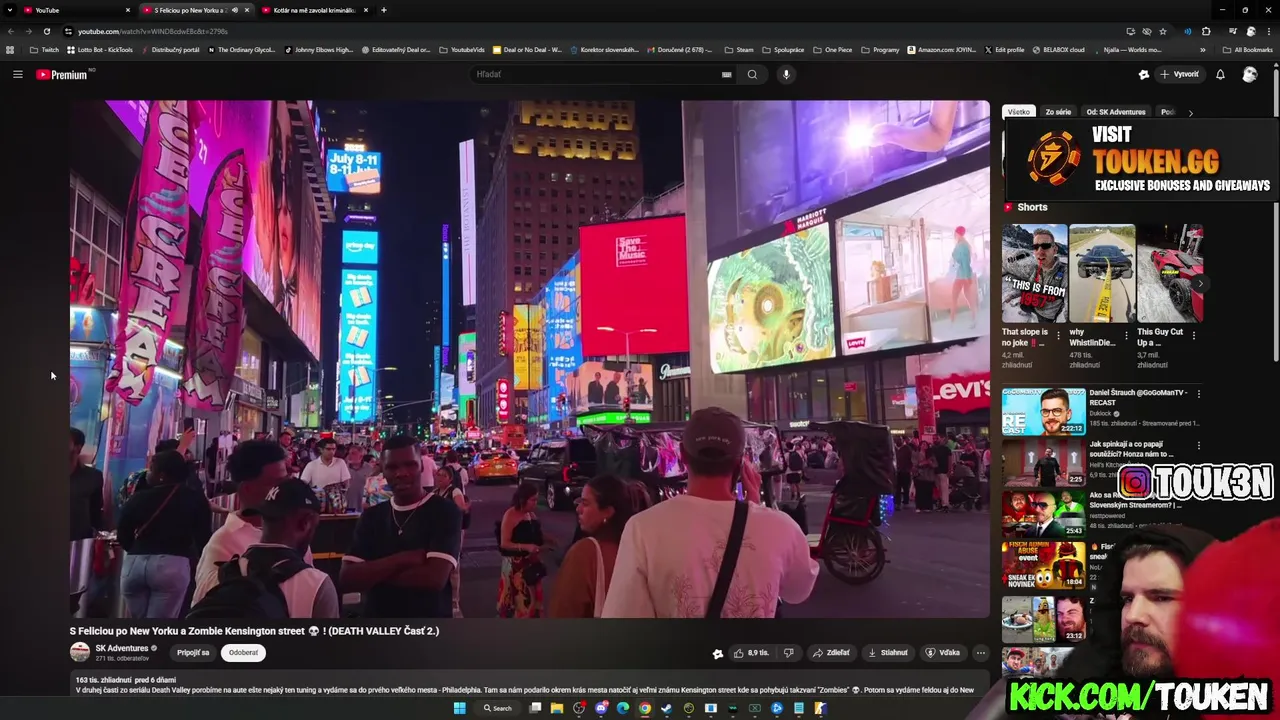Screen dimensions: 1280x720
Task: Click the Odoberať subscribe button
Action: (x=243, y=653)
